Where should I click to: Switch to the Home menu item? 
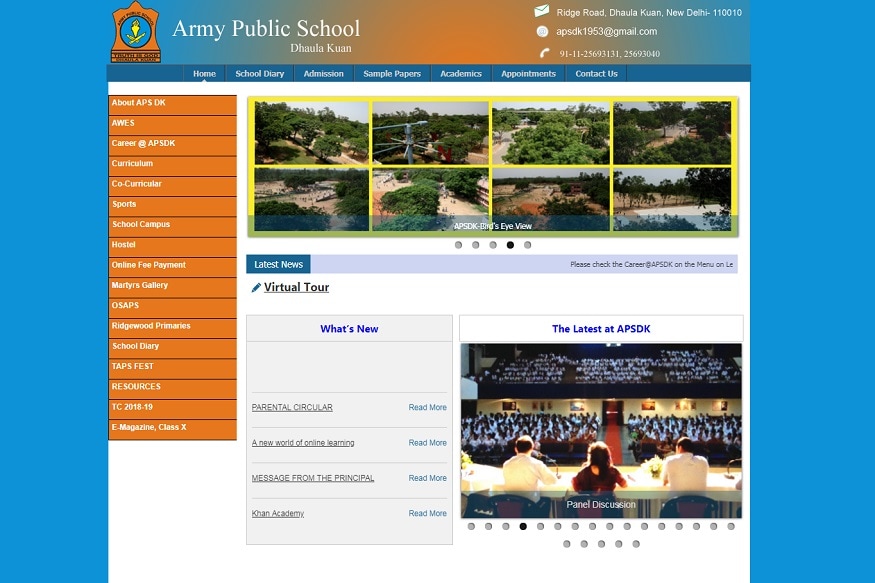click(x=204, y=73)
